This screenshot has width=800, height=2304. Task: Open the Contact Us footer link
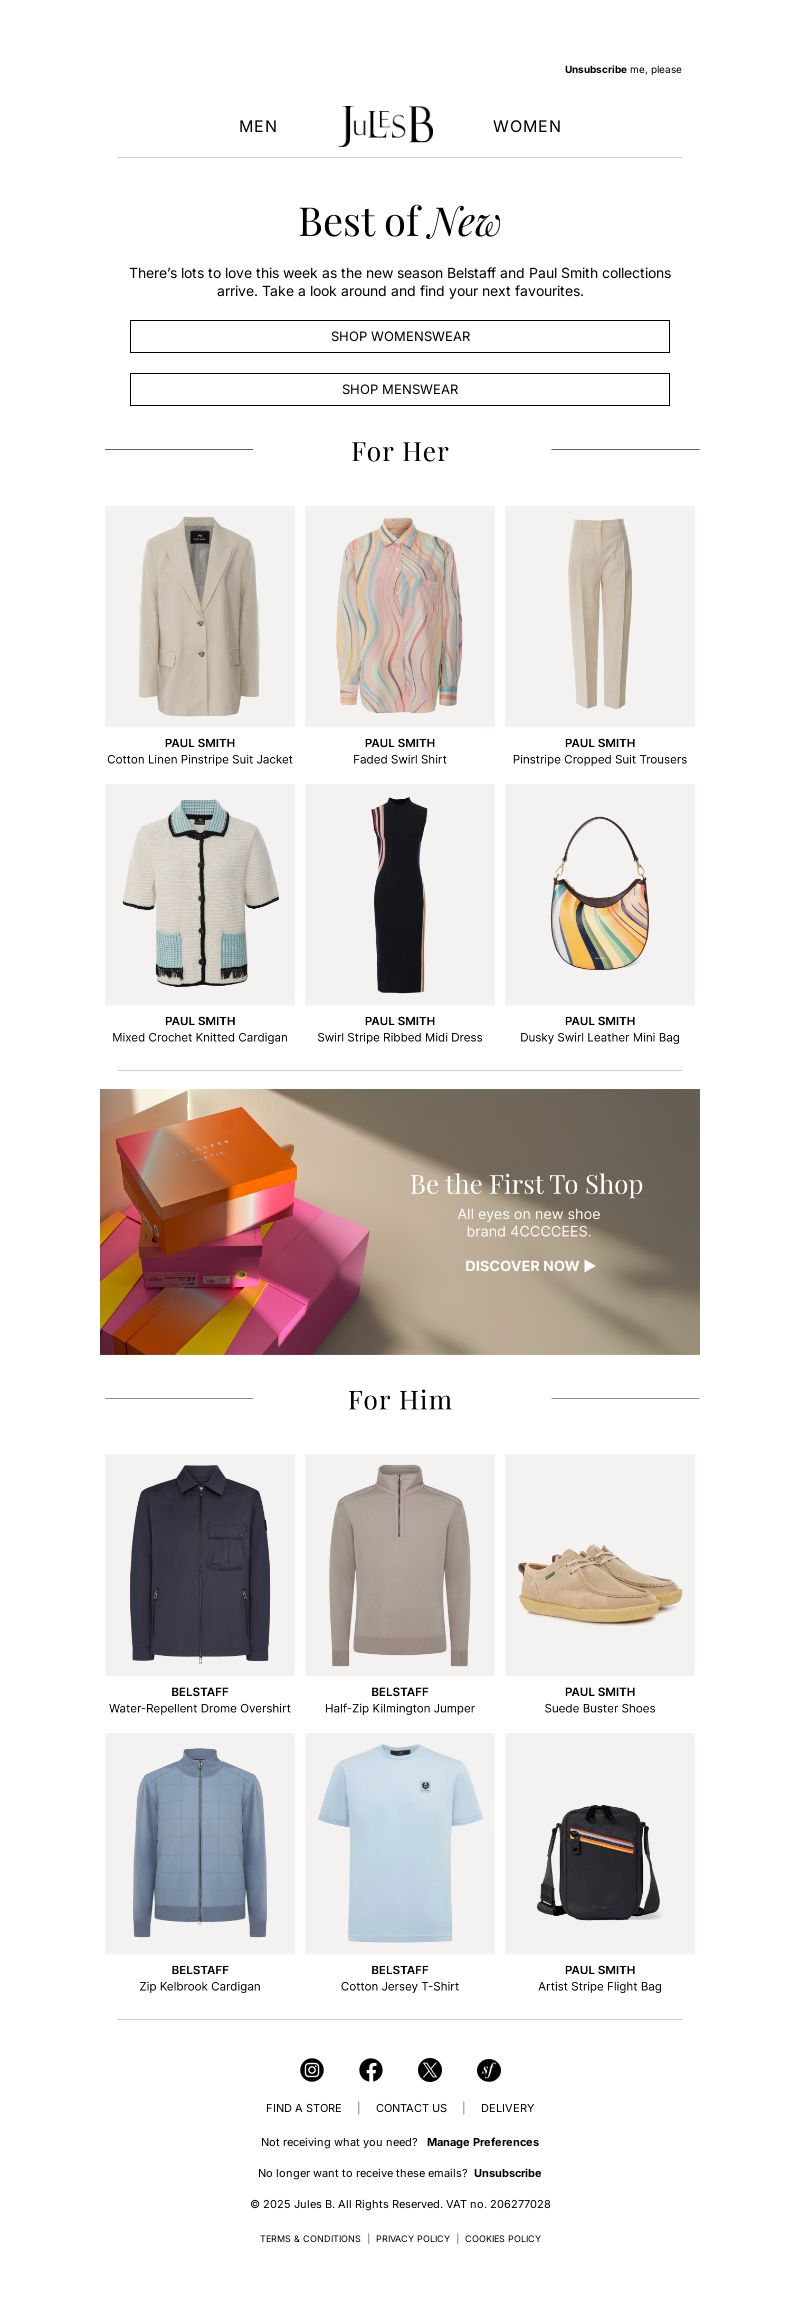tap(411, 2108)
